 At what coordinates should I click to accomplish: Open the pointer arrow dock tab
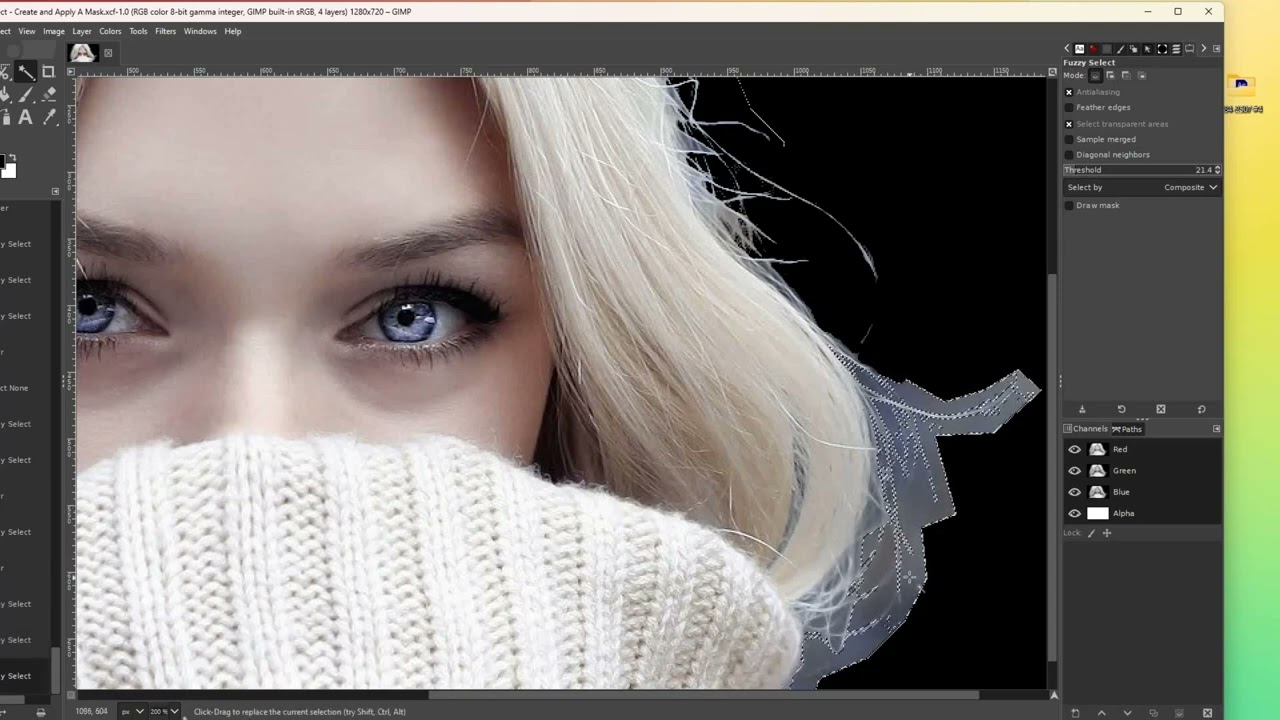[1147, 49]
